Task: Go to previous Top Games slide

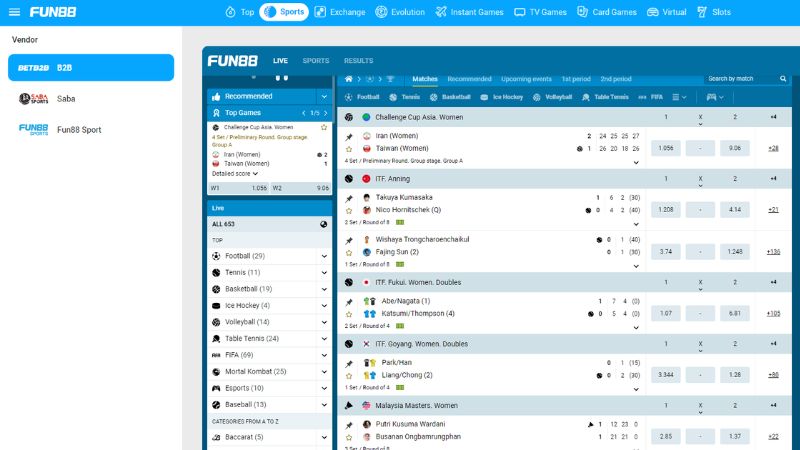Action: tap(304, 113)
